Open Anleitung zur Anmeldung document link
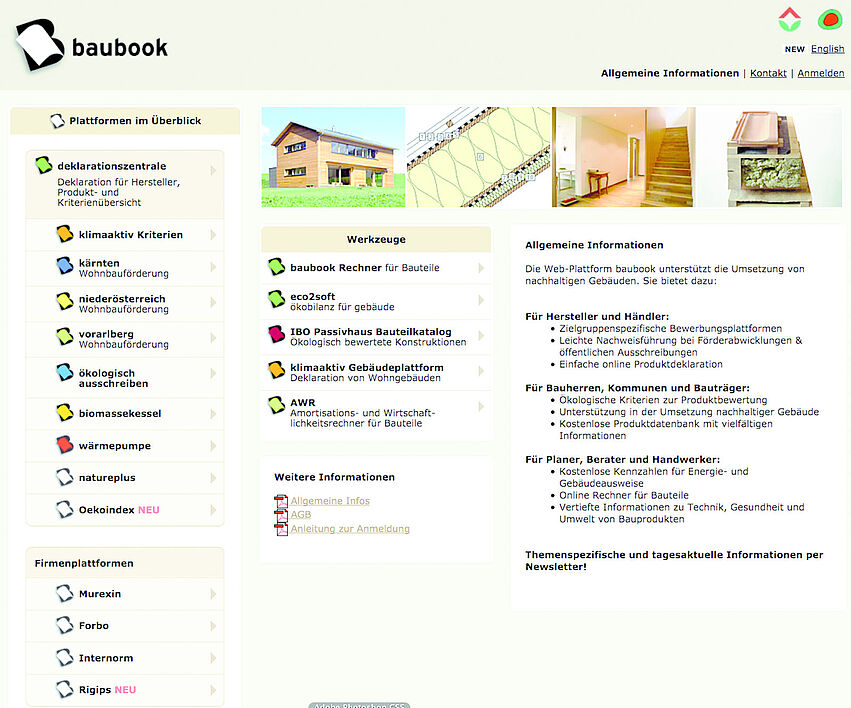 pos(350,529)
